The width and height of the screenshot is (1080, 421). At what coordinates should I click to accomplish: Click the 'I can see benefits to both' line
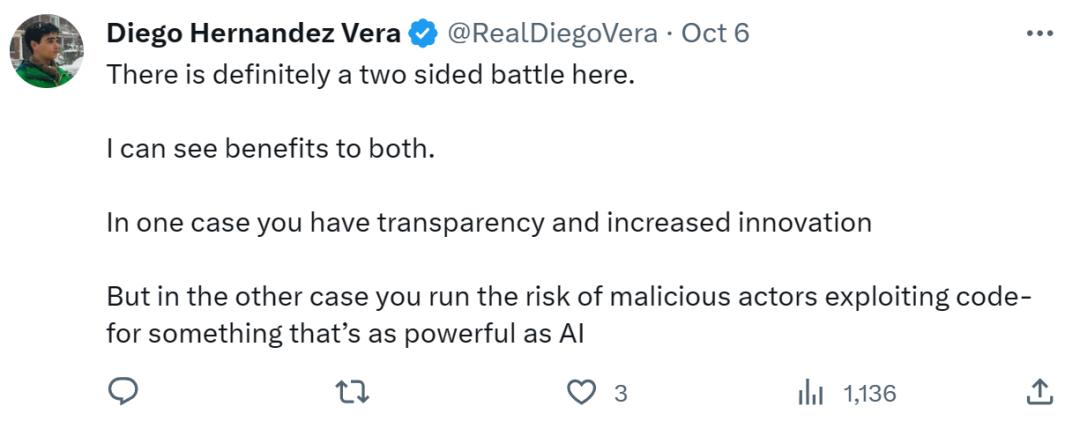click(272, 149)
